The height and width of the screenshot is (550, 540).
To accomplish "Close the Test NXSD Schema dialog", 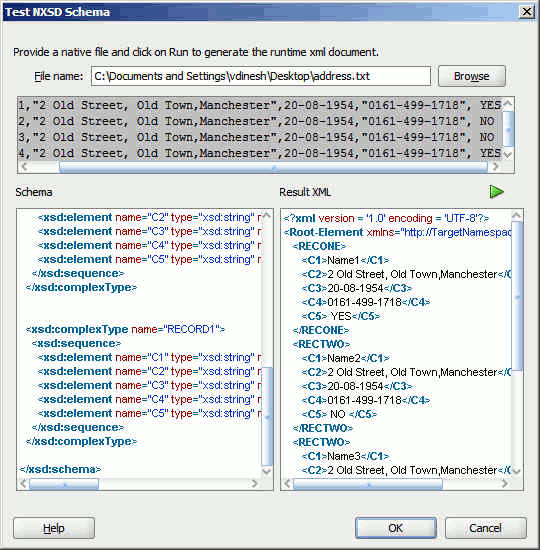I will [x=527, y=12].
